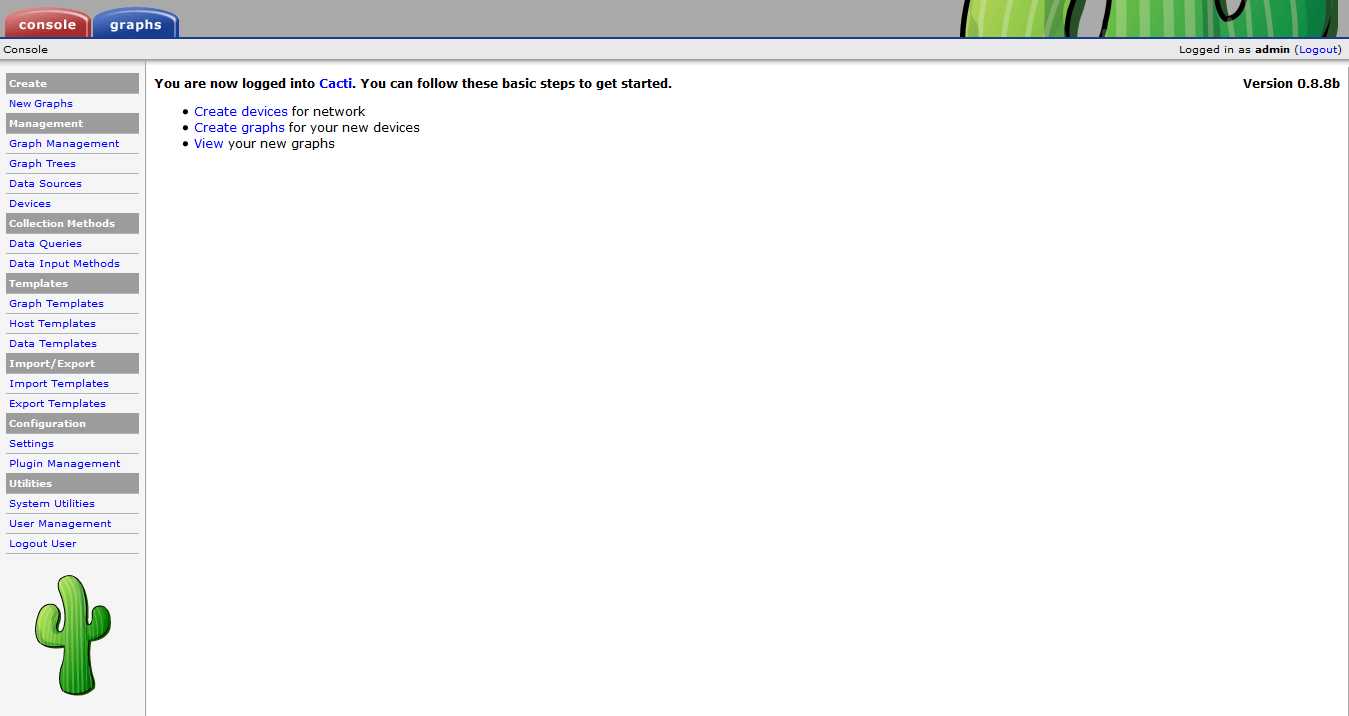Click the Management section header
Viewport: 1349px width, 716px height.
pyautogui.click(x=72, y=124)
